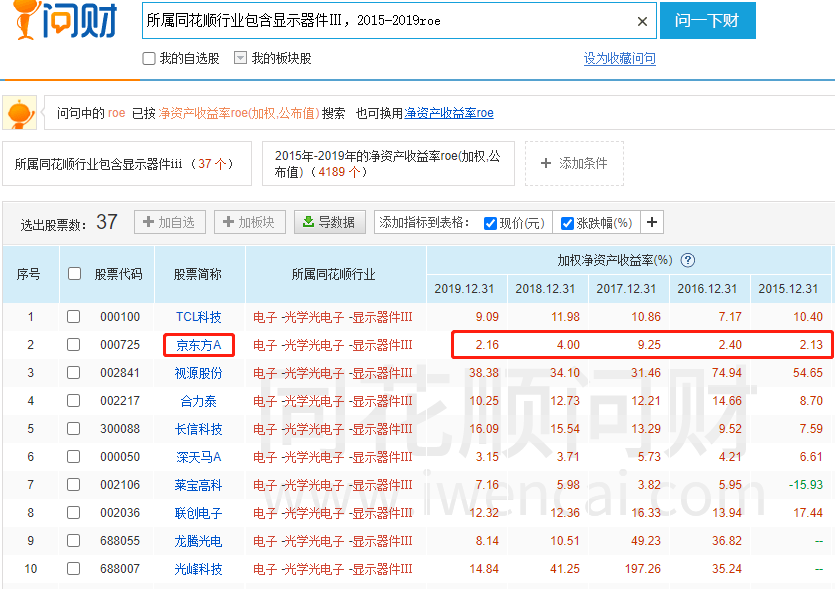The width and height of the screenshot is (835, 589).
Task: Clear the search box with X icon
Action: (642, 21)
